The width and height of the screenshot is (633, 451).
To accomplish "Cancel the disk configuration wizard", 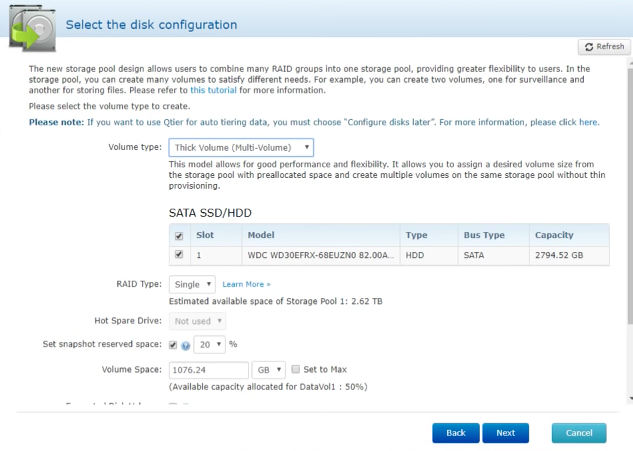I will pos(578,433).
